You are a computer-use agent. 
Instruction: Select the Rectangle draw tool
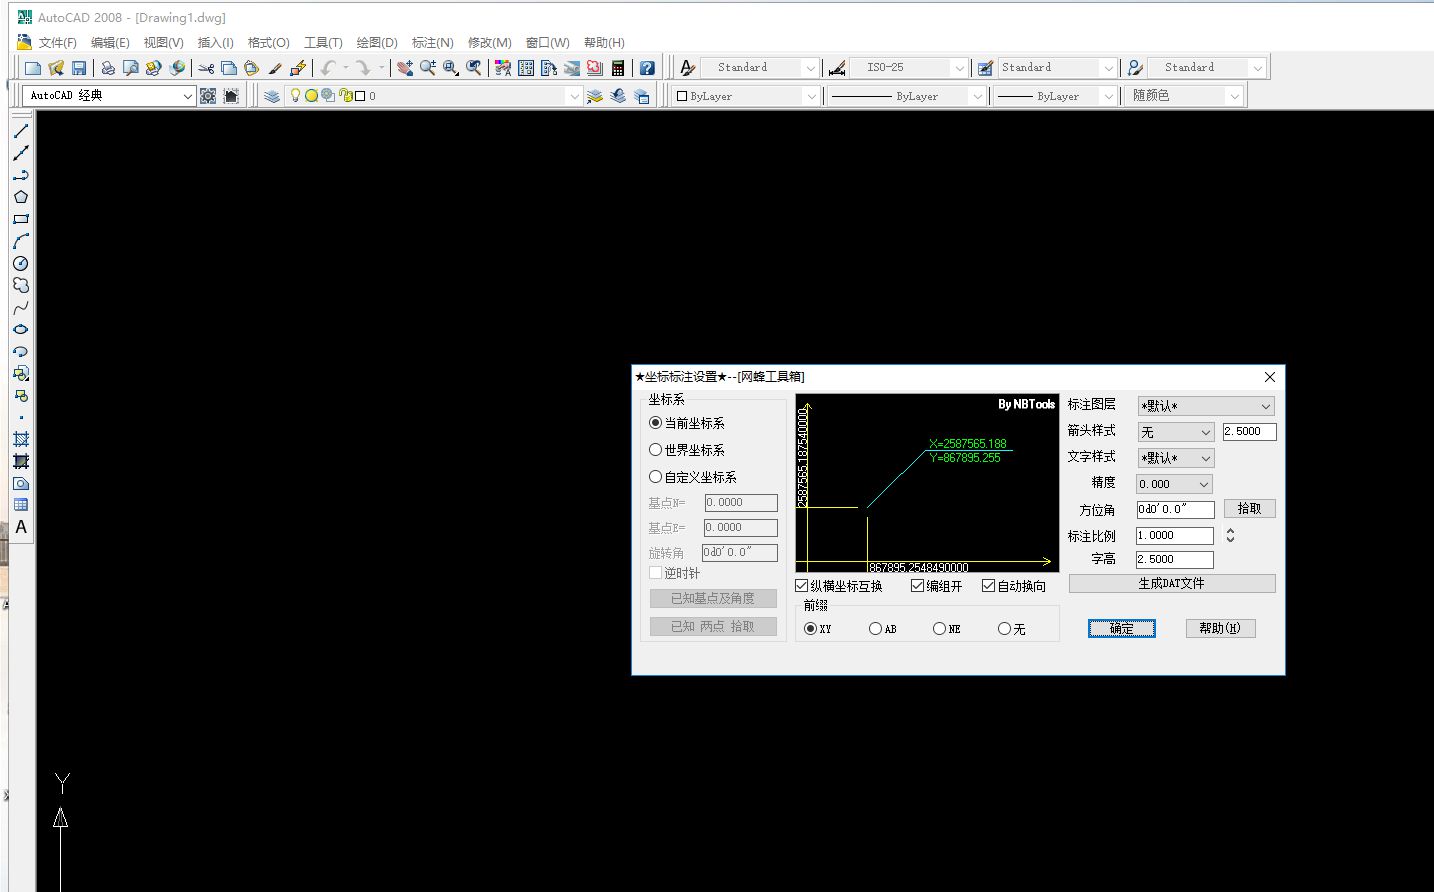click(x=20, y=219)
